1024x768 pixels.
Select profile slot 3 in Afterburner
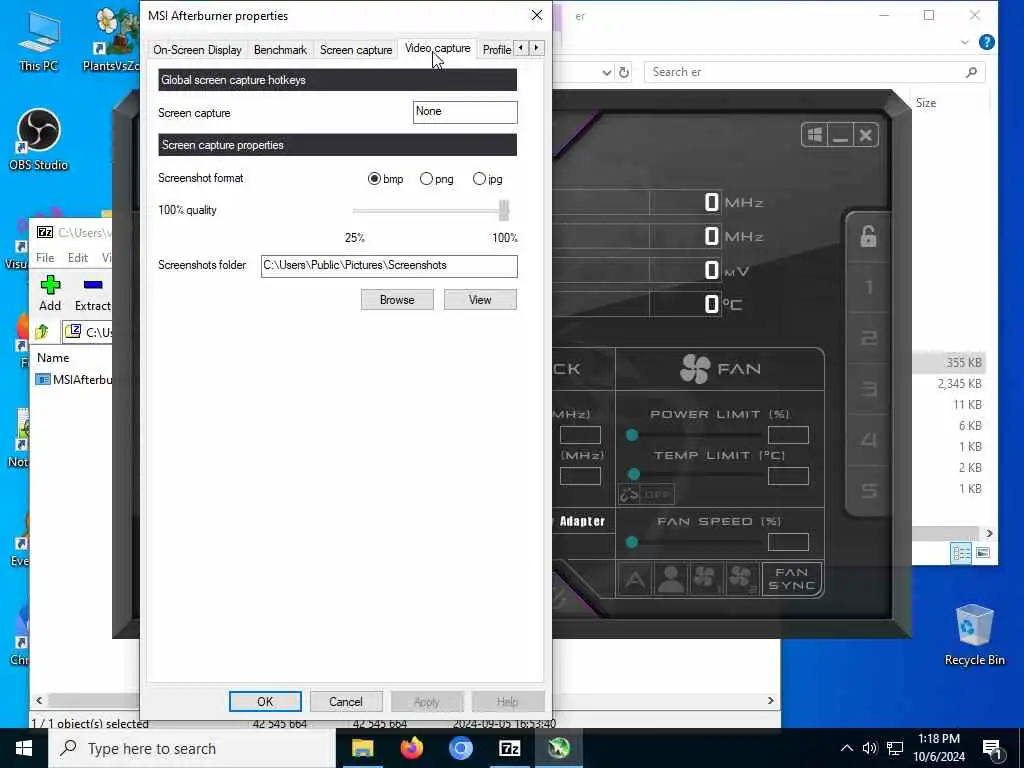tap(869, 389)
